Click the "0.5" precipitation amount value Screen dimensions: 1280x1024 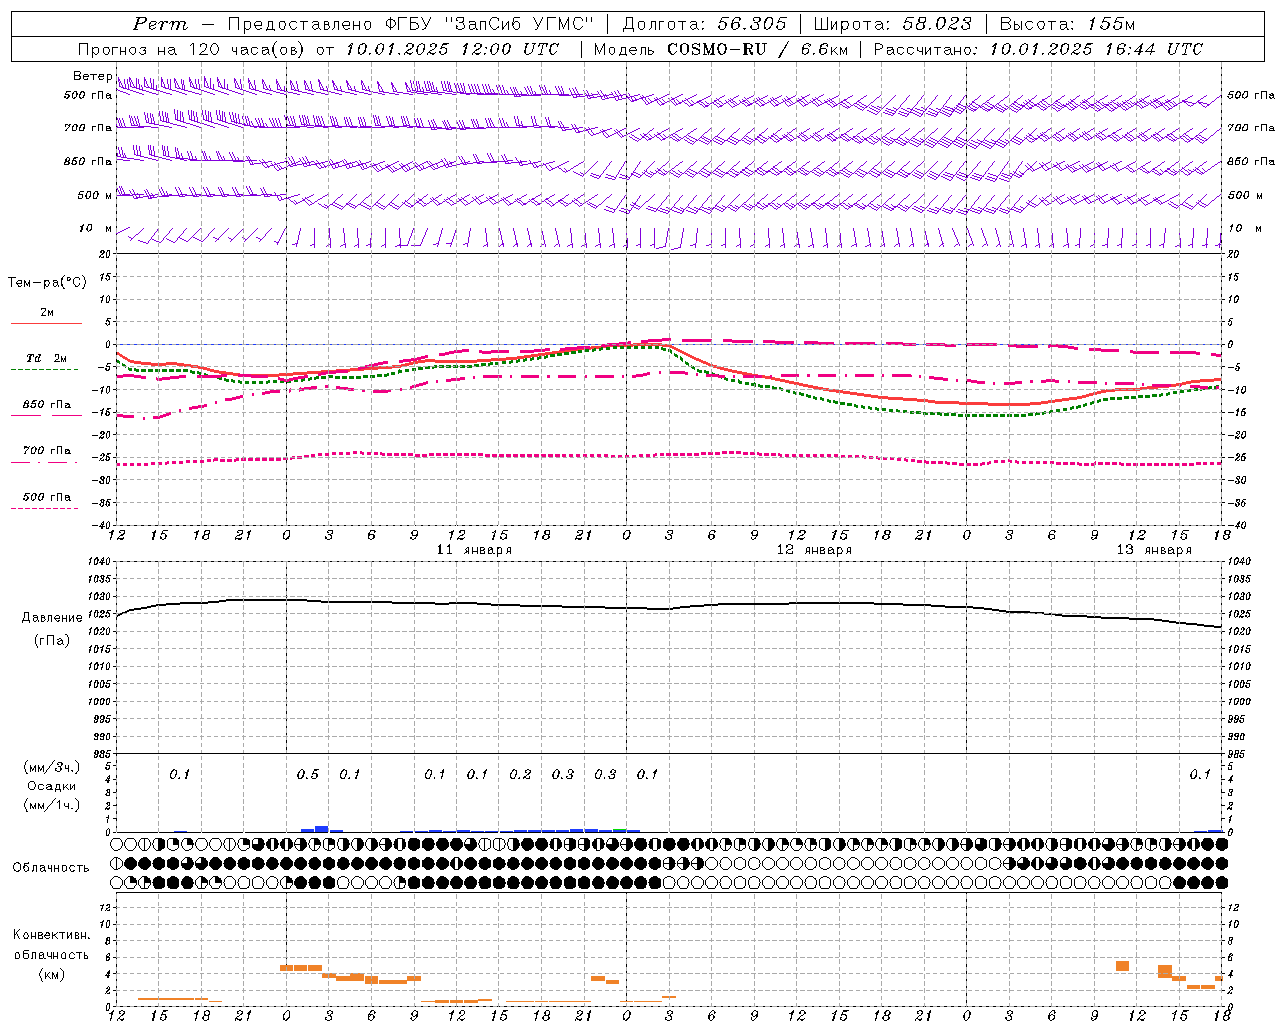click(x=308, y=775)
